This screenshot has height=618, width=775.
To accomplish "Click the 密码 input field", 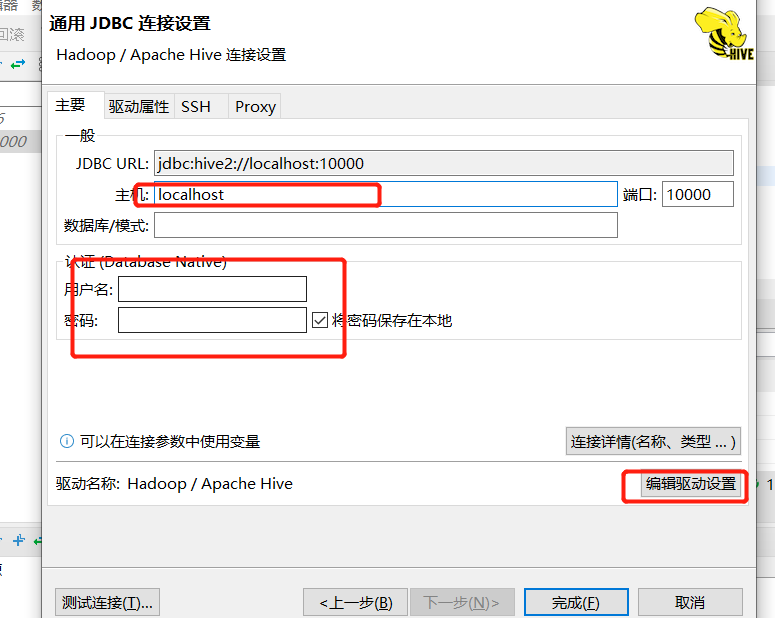I will [x=212, y=320].
